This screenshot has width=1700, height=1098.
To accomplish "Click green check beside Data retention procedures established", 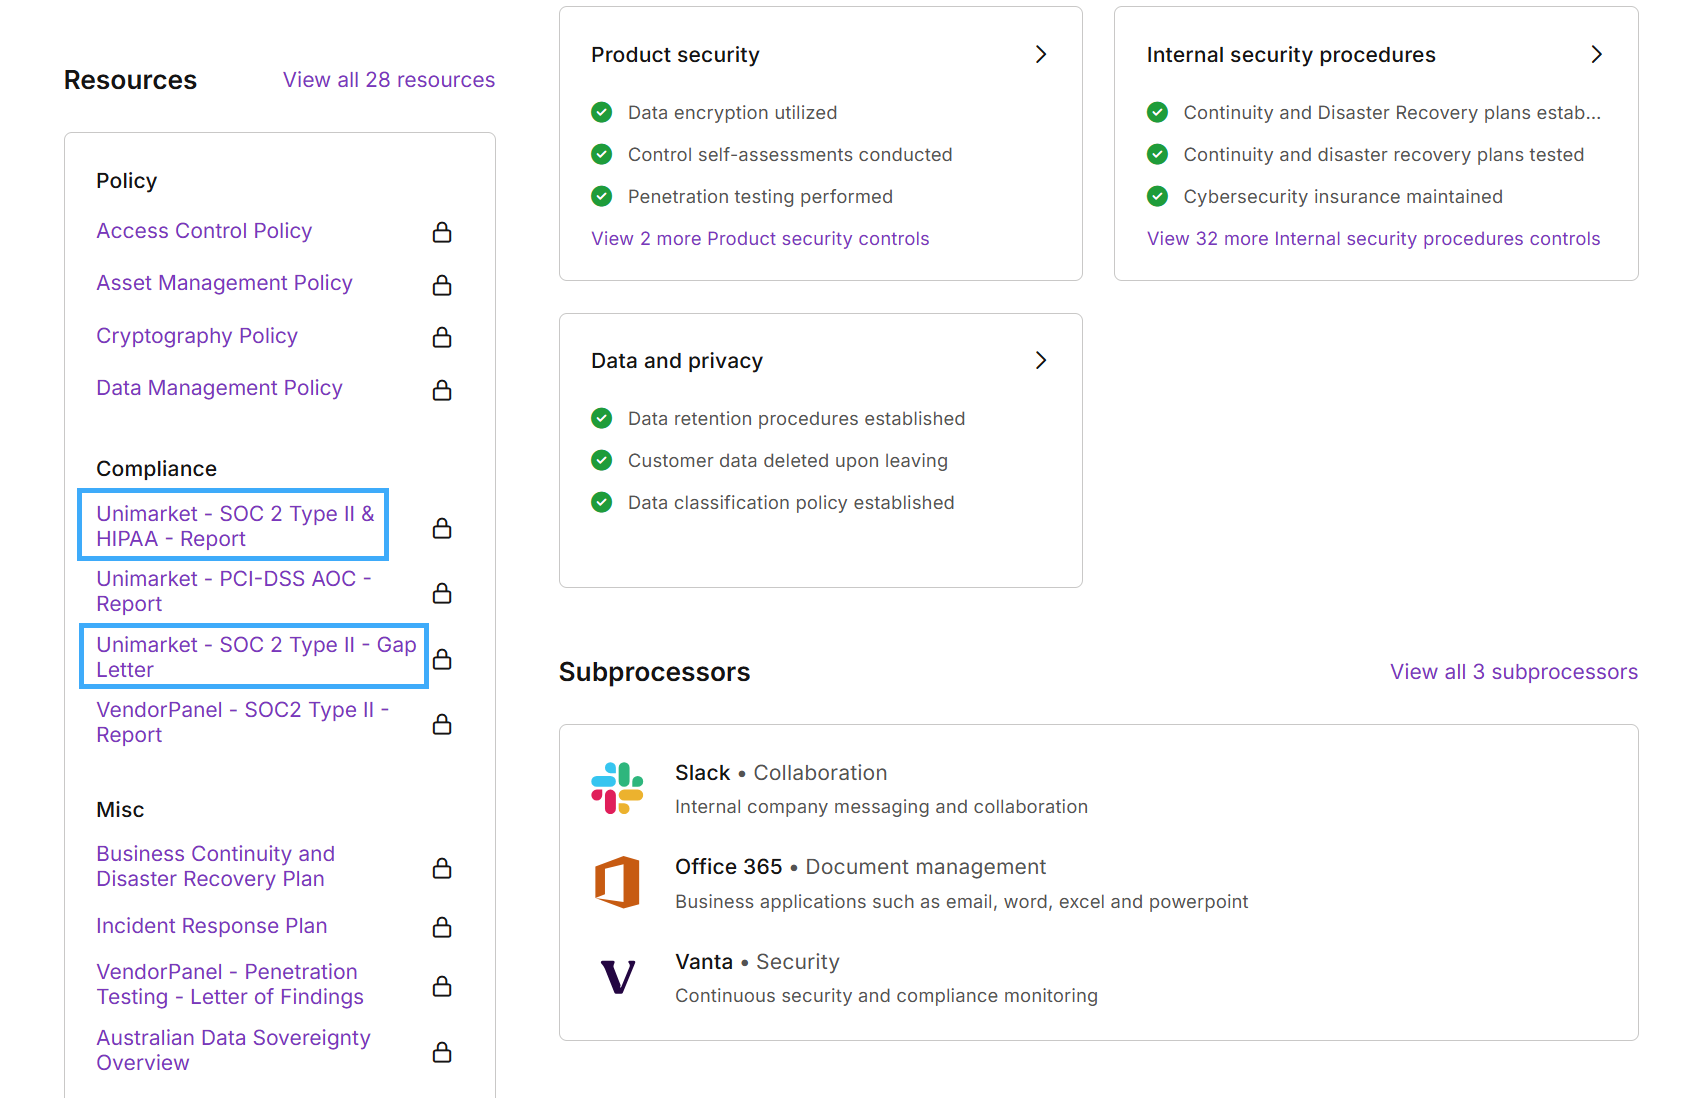I will (x=602, y=418).
